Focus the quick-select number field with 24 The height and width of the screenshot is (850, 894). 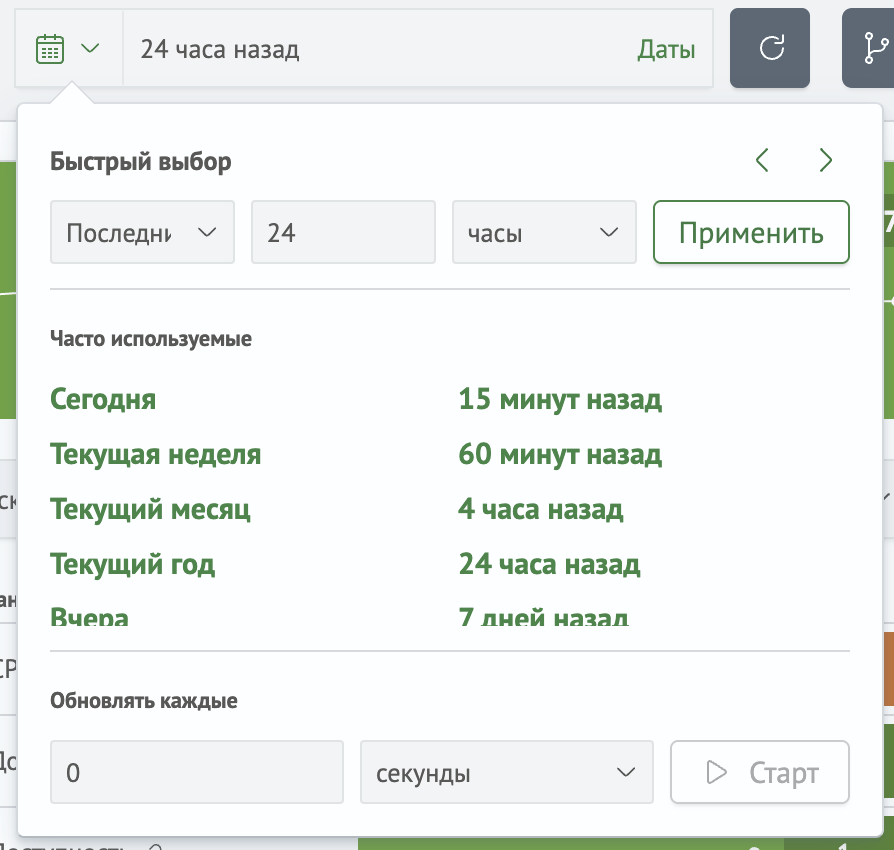pyautogui.click(x=343, y=232)
